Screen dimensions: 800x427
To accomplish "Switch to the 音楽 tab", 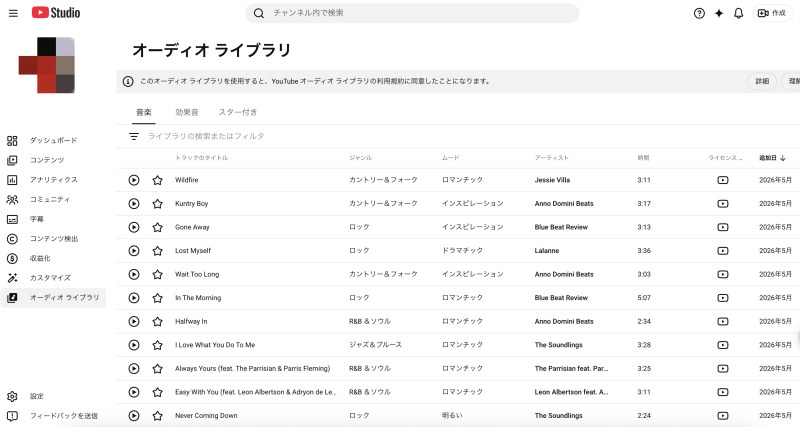I will [x=144, y=112].
